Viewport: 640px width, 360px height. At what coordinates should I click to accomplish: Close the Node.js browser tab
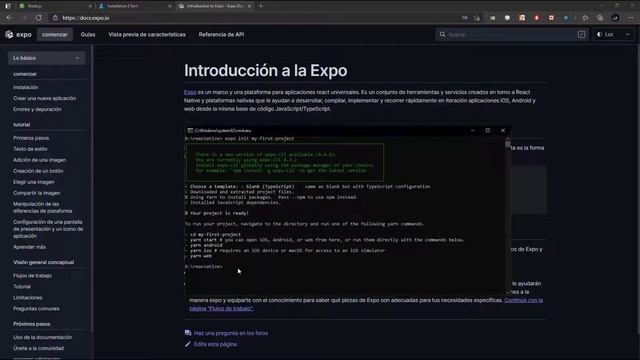point(90,6)
